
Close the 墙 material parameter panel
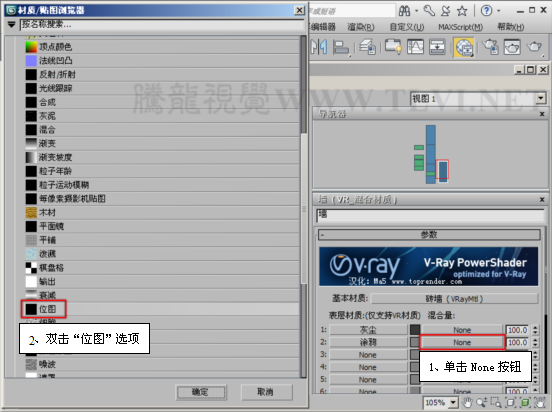pos(542,200)
